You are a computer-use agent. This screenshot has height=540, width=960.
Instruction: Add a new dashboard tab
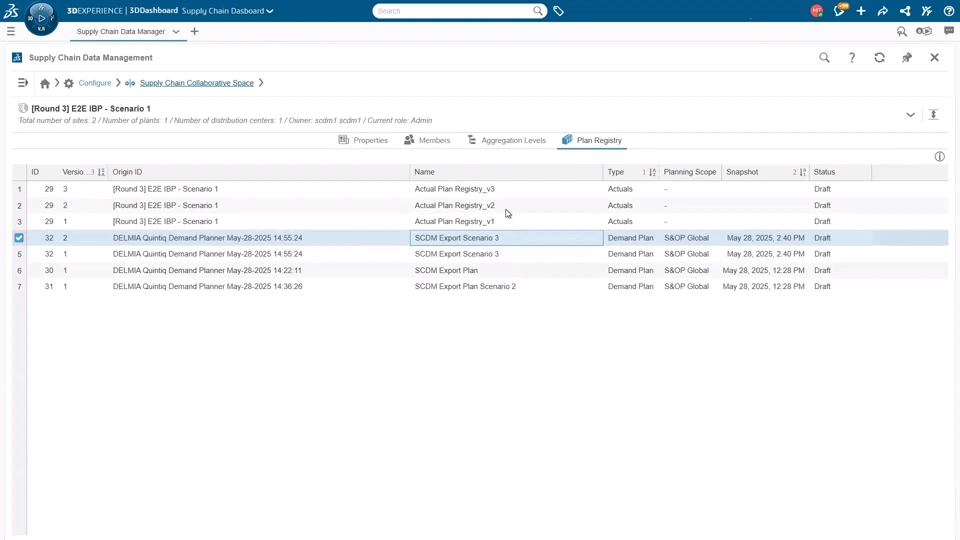(x=194, y=31)
